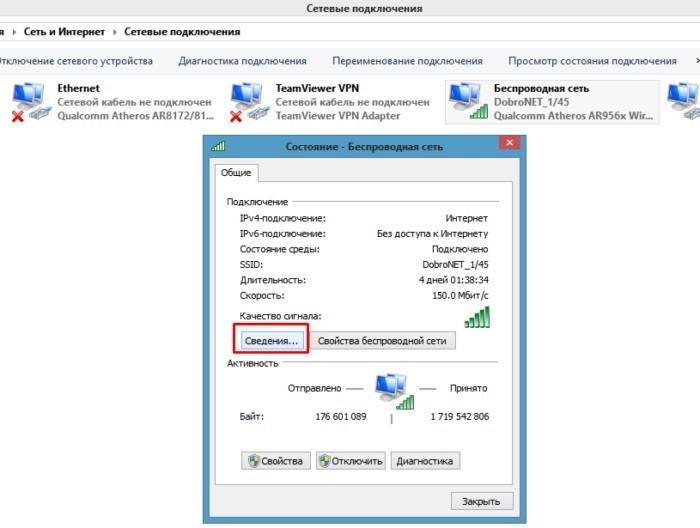Click the sent bytes value 176 601 089
The height and width of the screenshot is (528, 700).
(341, 416)
